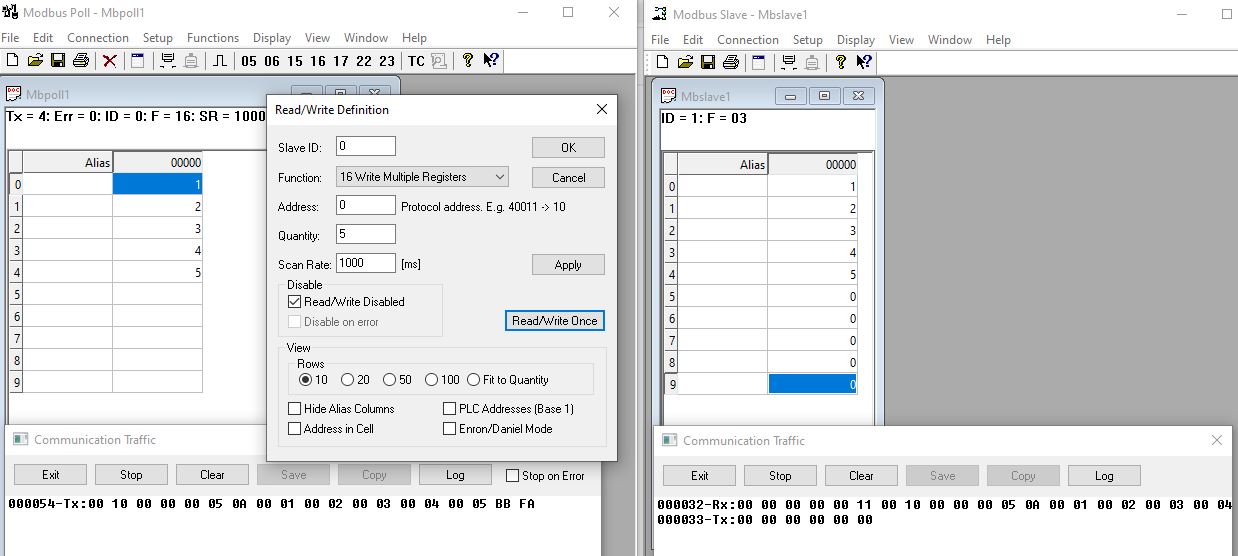Select function 05 in Modbus Poll toolbar
Viewport: 1238px width, 556px height.
[x=249, y=61]
